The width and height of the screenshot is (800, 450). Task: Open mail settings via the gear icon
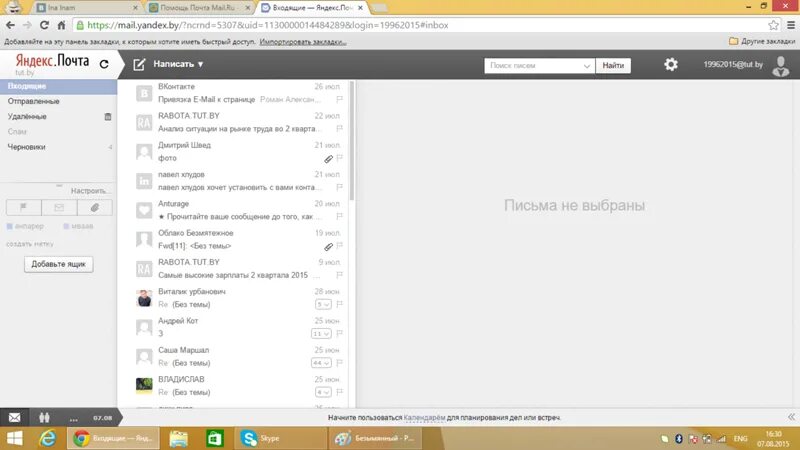(x=671, y=64)
